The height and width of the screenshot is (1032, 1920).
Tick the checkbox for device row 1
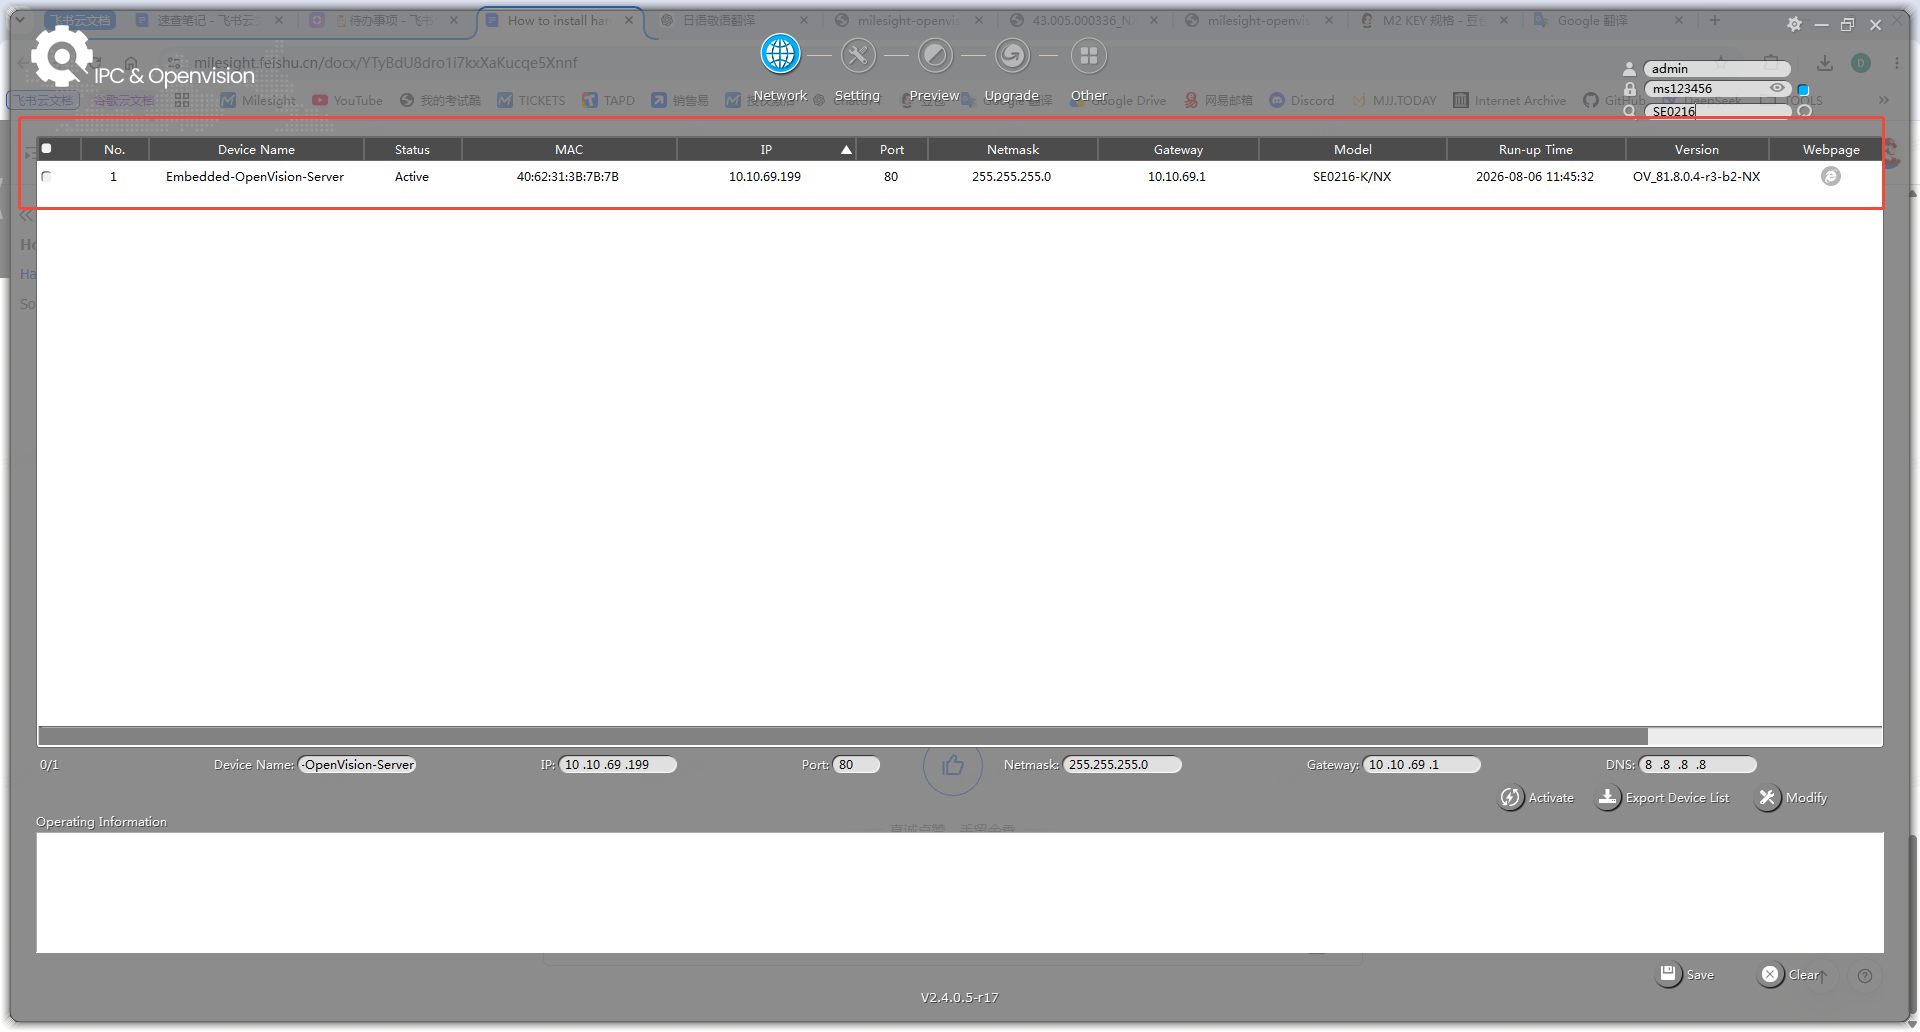tap(46, 176)
